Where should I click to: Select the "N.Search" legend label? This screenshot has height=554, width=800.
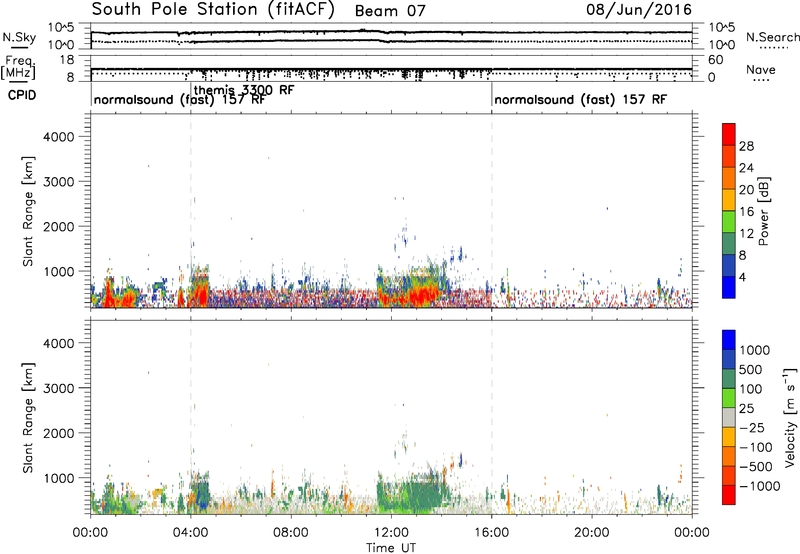pos(772,37)
